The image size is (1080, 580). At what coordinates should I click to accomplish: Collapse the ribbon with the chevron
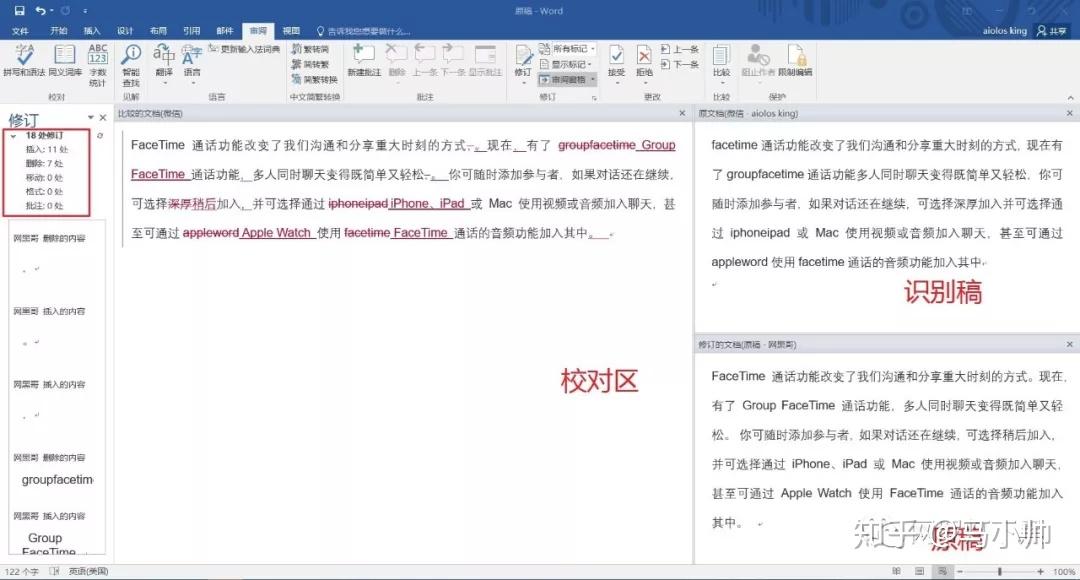(1070, 98)
